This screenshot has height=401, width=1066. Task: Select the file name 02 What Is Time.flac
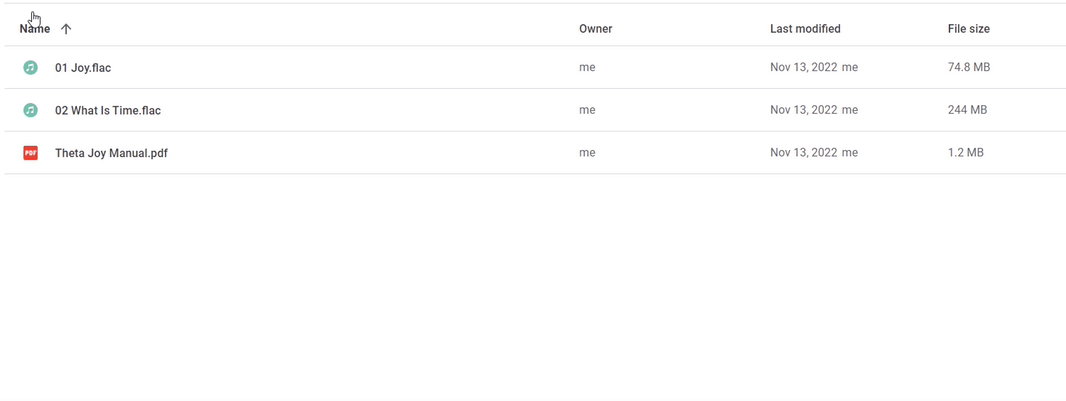click(108, 110)
